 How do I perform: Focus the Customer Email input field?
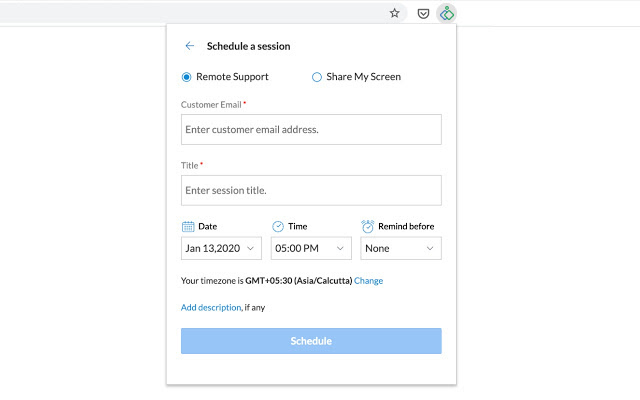tap(311, 129)
